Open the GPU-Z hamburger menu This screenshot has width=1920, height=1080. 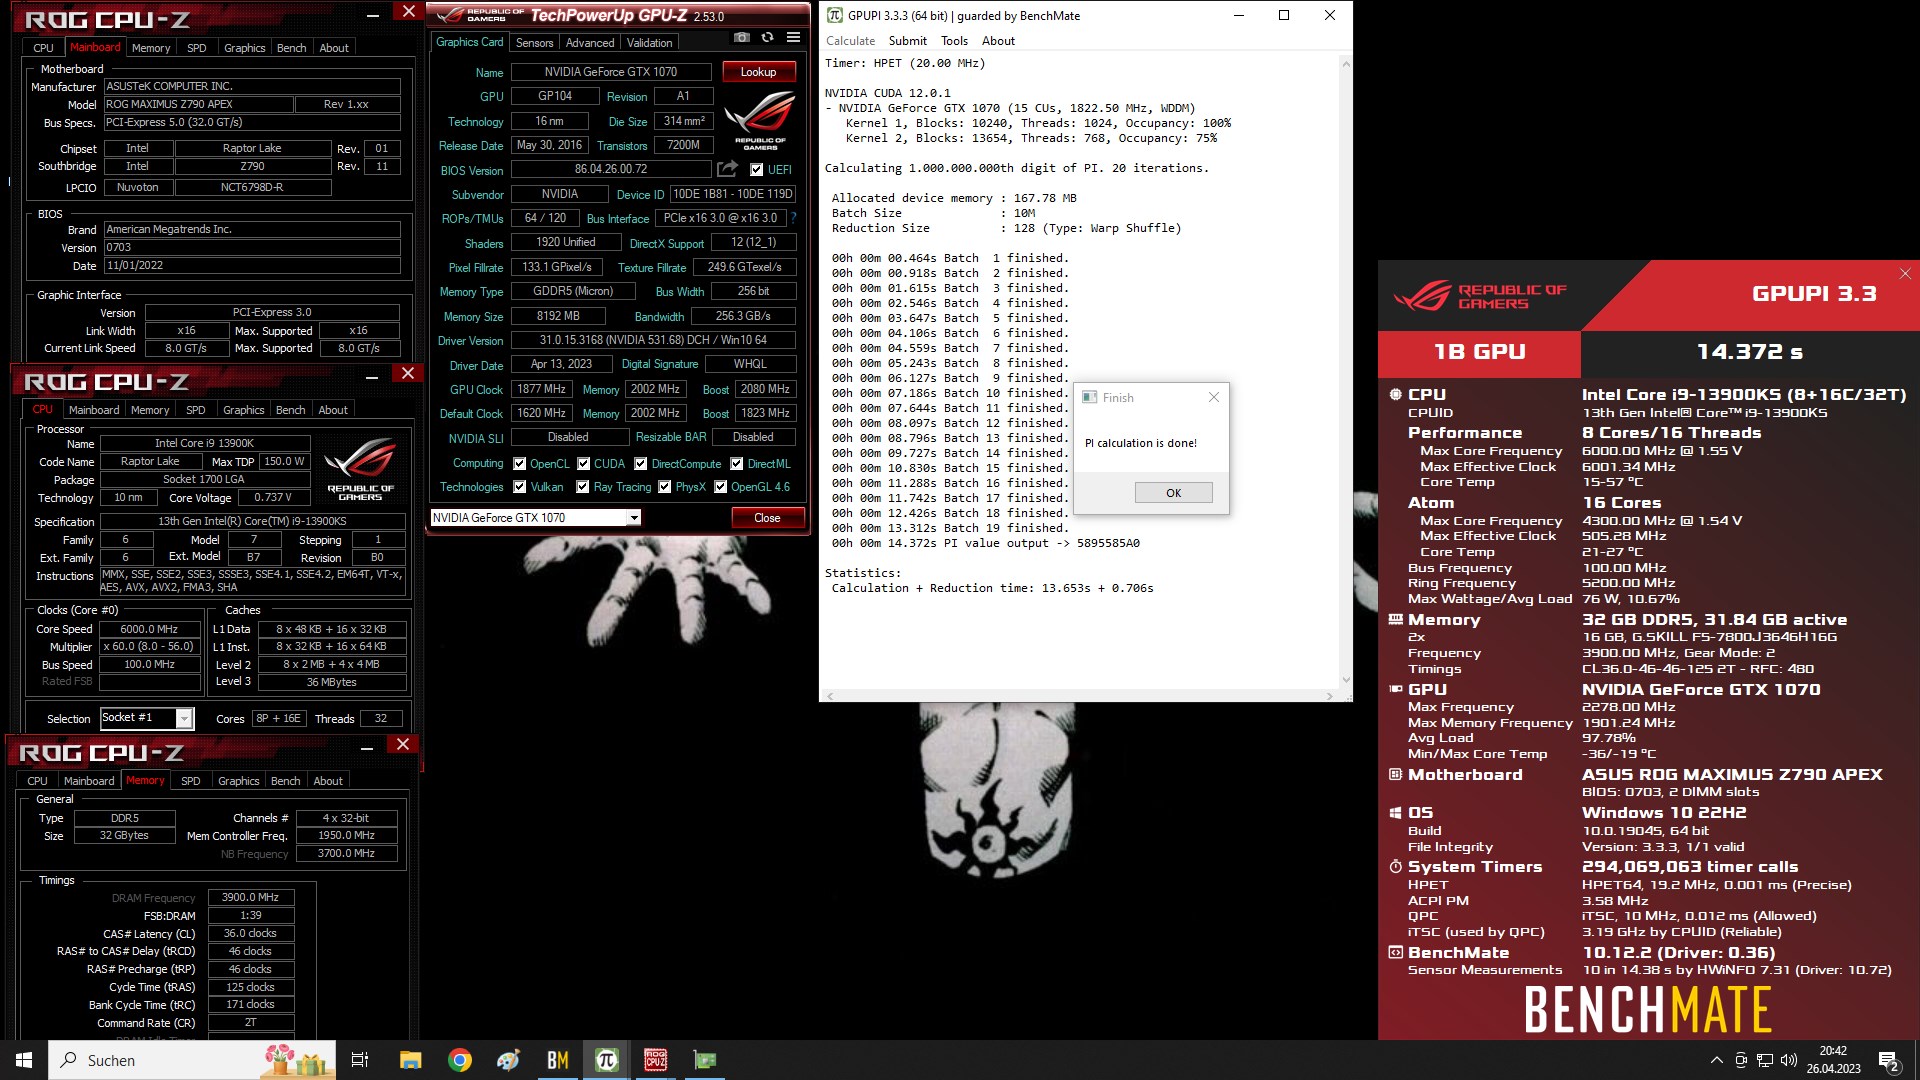pos(793,38)
